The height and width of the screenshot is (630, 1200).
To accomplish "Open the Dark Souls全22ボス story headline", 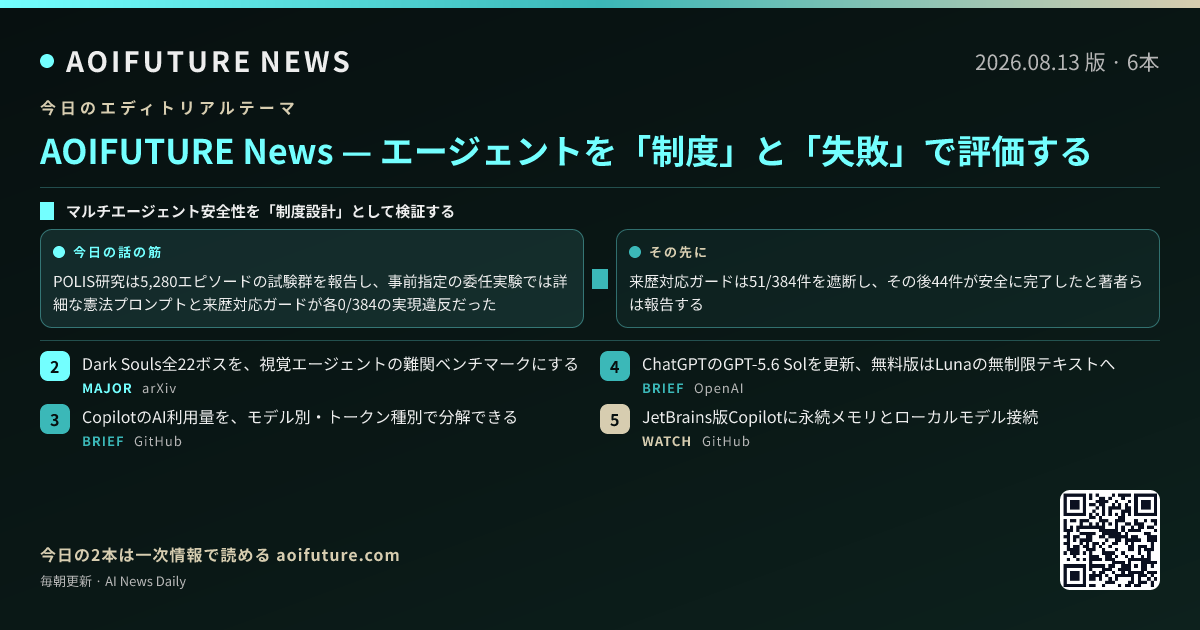I will coord(330,364).
